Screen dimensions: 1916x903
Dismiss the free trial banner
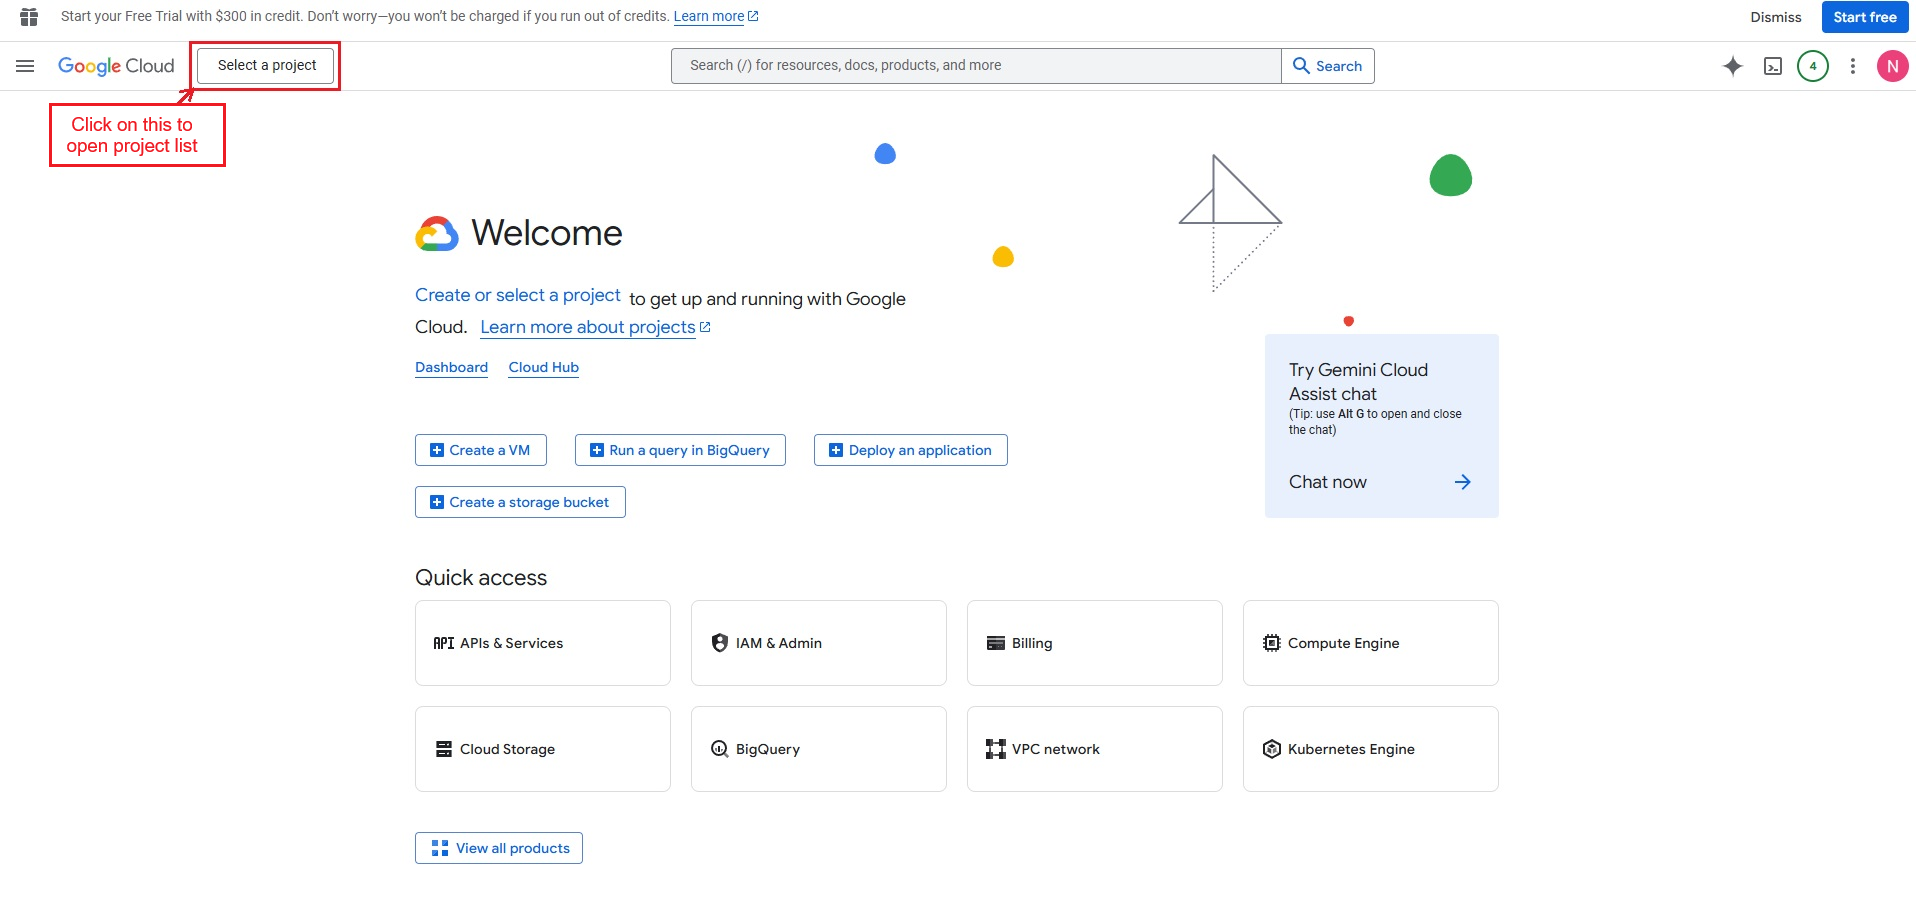click(1775, 17)
